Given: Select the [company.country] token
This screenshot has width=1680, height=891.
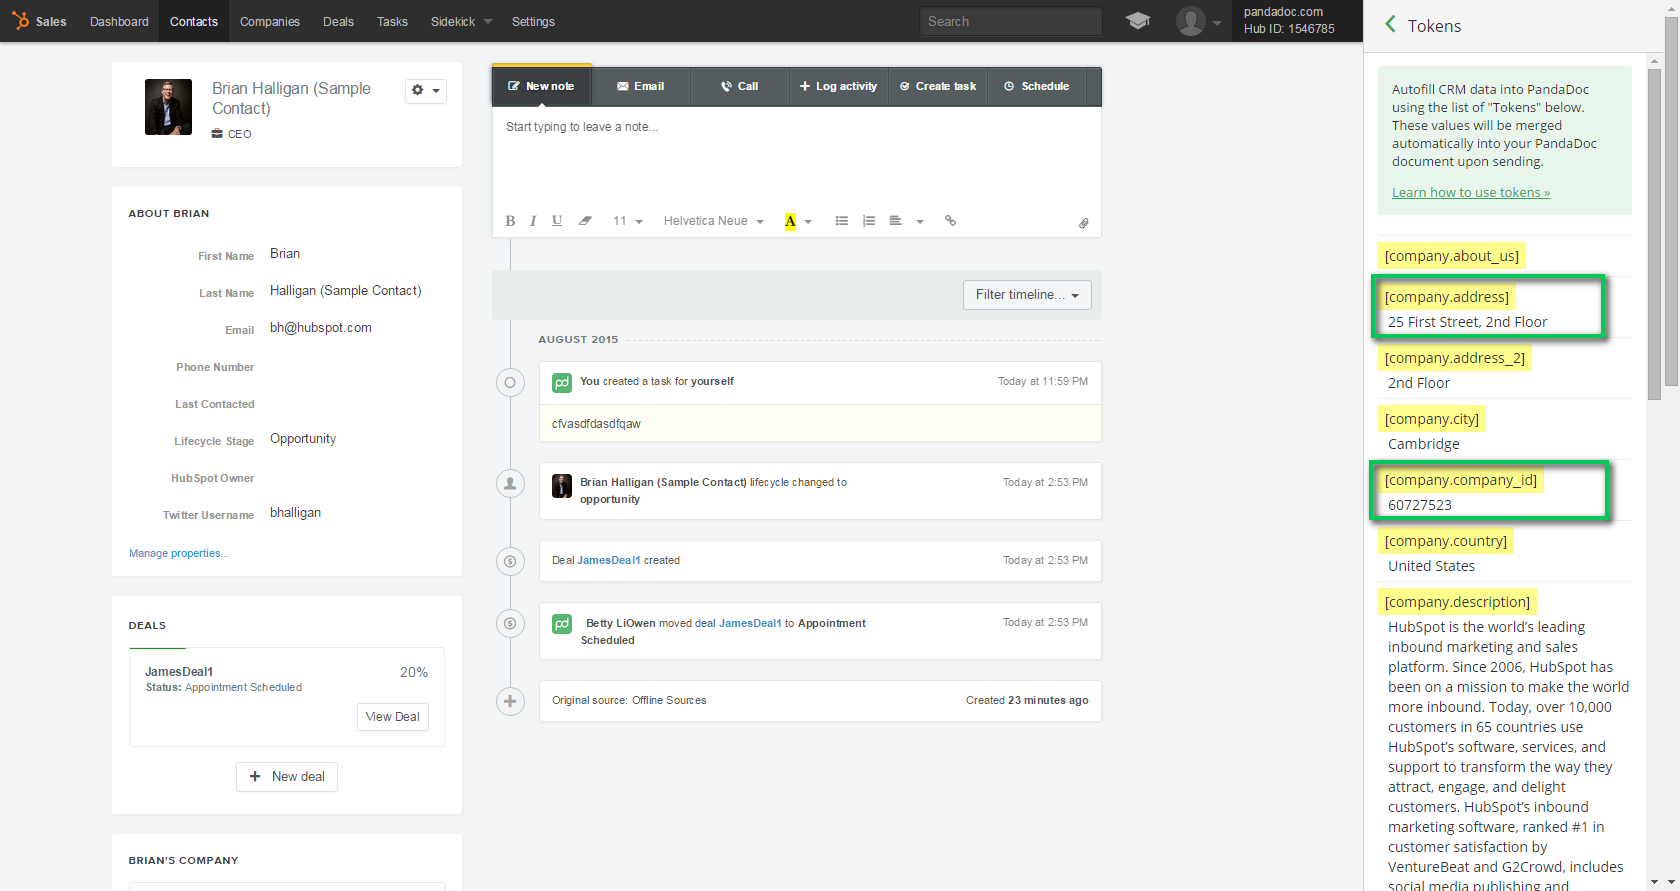Looking at the screenshot, I should (1445, 541).
